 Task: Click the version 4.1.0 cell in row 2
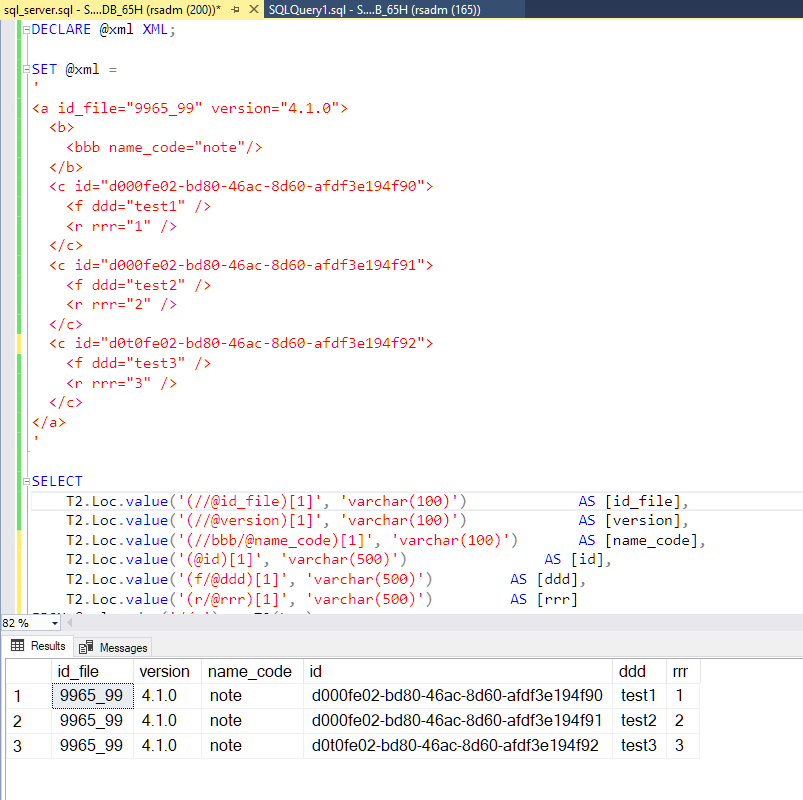(167, 721)
